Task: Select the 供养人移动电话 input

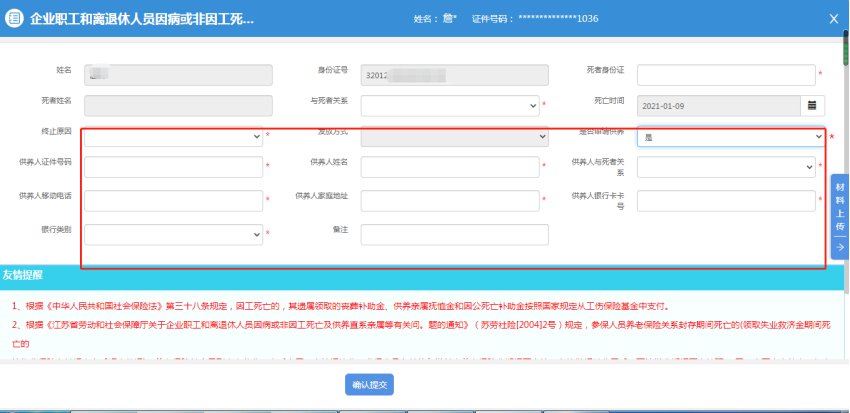Action: click(173, 201)
